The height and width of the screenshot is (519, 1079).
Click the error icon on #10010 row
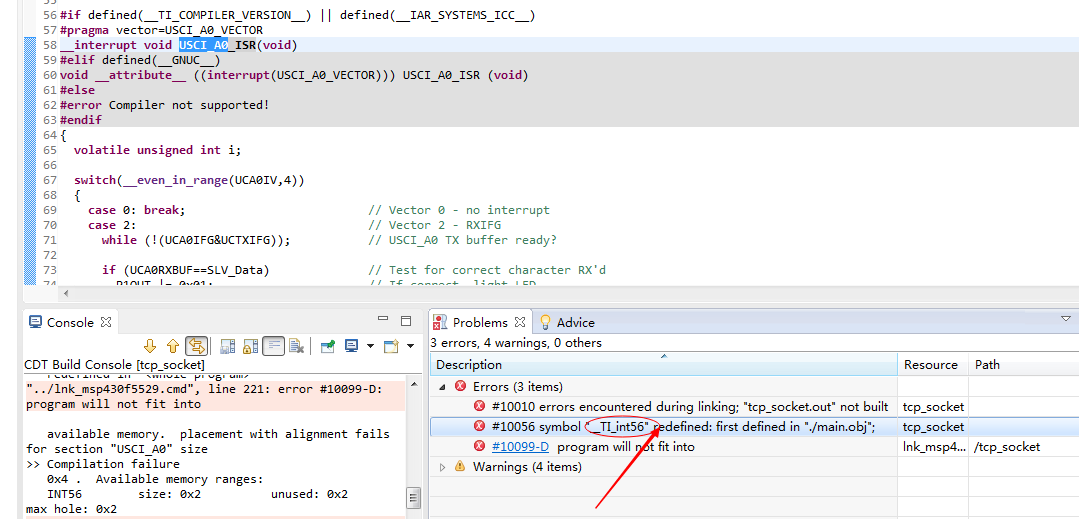pyautogui.click(x=480, y=407)
